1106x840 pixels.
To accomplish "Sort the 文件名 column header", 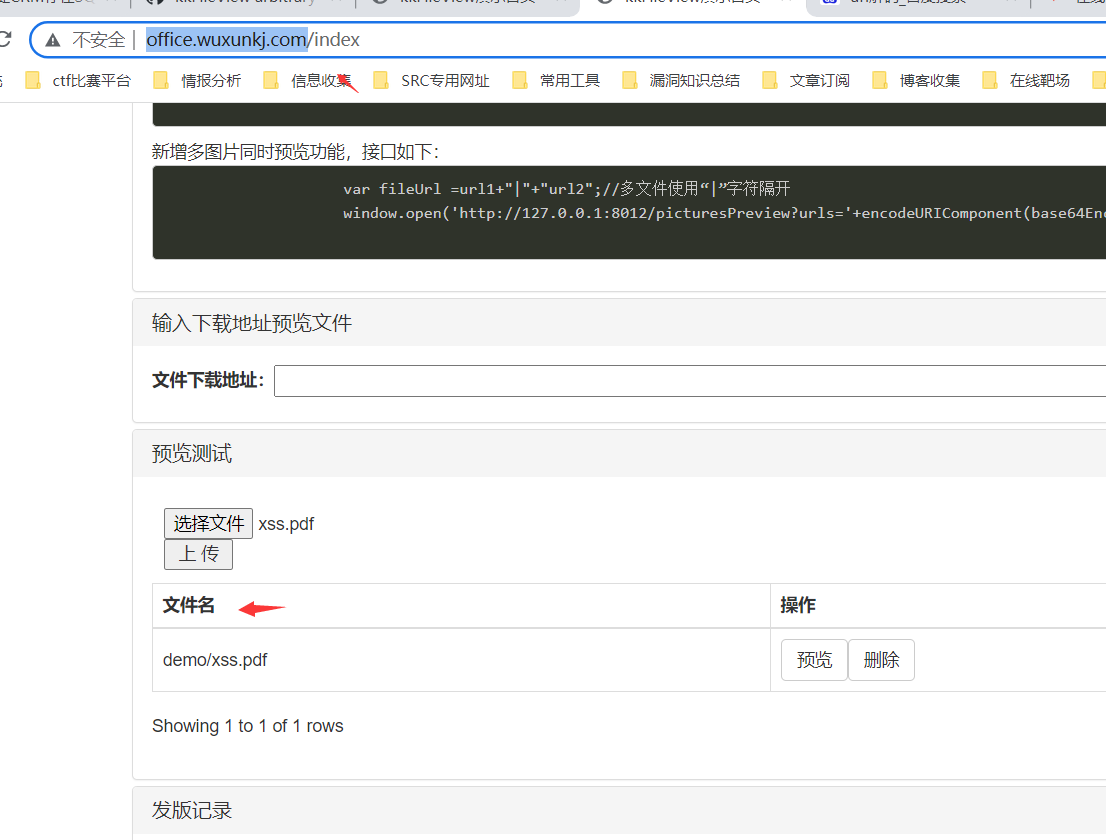I will pos(188,605).
